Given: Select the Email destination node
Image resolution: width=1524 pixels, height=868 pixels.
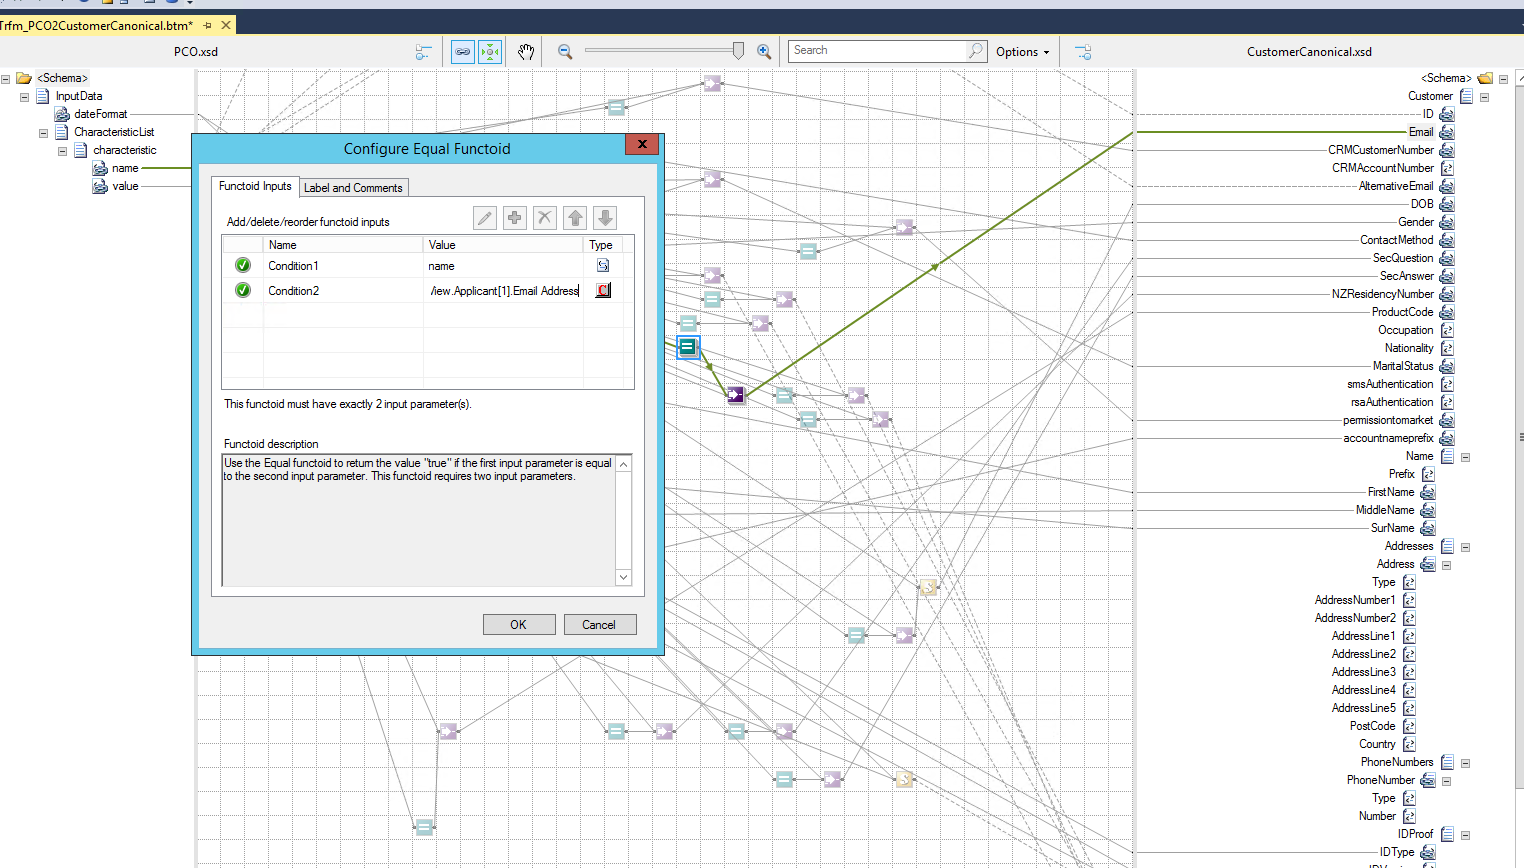Looking at the screenshot, I should (1421, 132).
